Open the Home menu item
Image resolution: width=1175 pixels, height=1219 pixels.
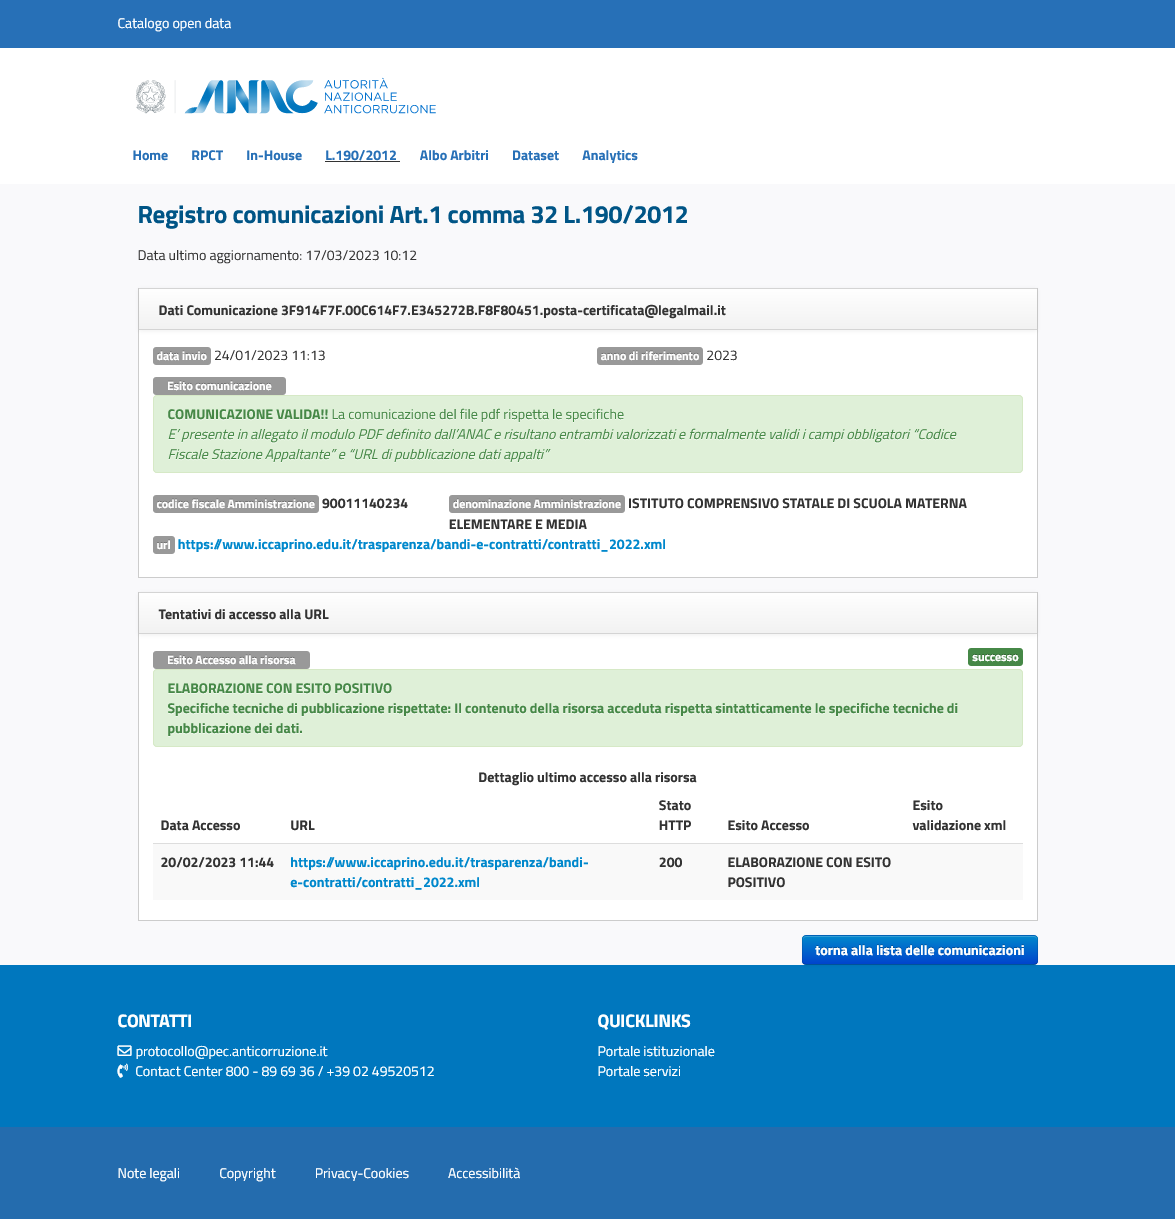click(x=150, y=155)
